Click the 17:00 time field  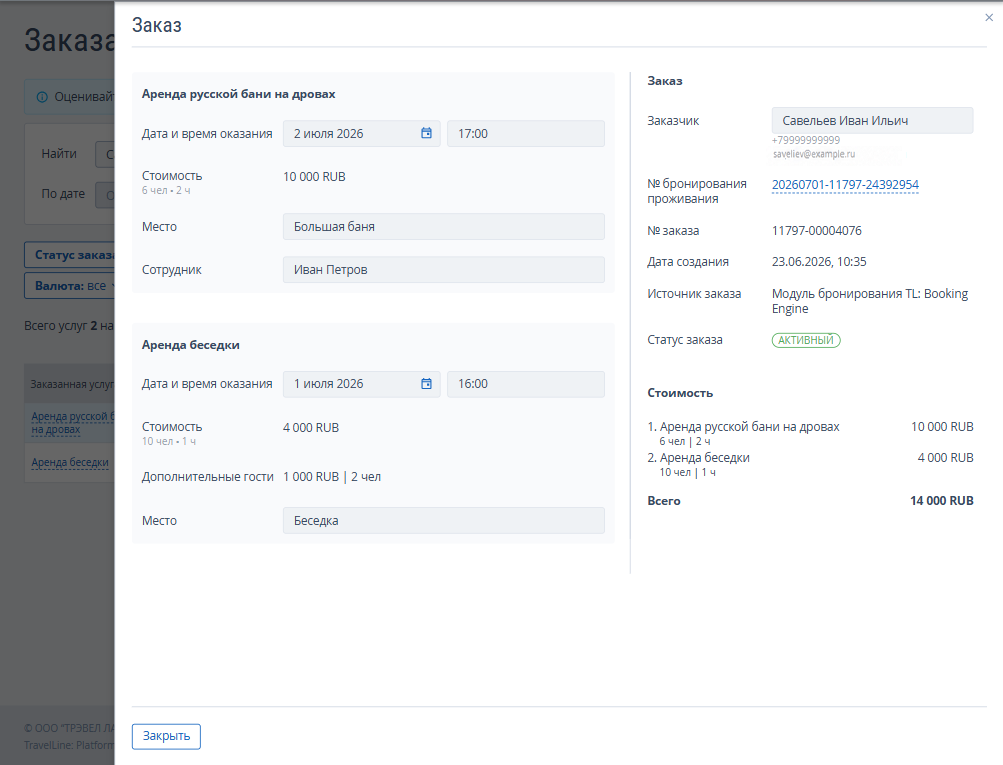click(526, 134)
